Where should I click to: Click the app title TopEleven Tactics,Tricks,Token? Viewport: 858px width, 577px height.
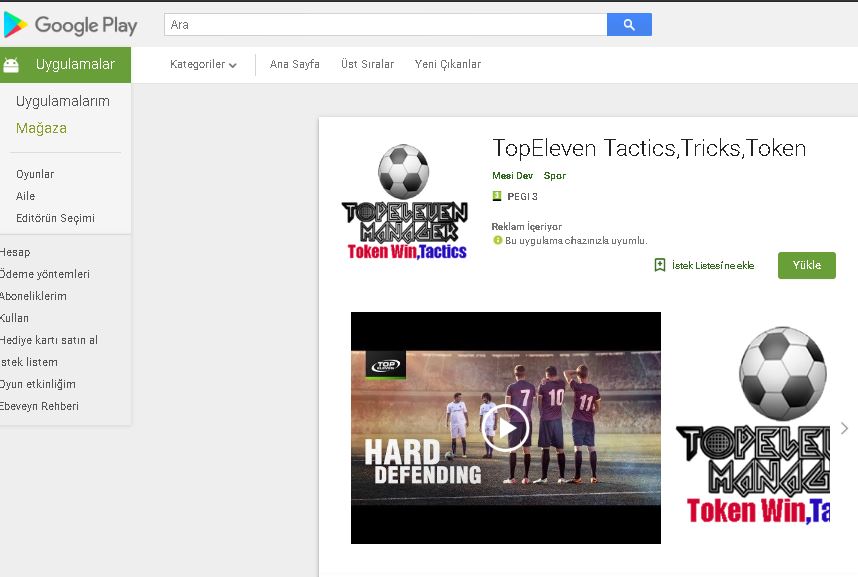(649, 148)
